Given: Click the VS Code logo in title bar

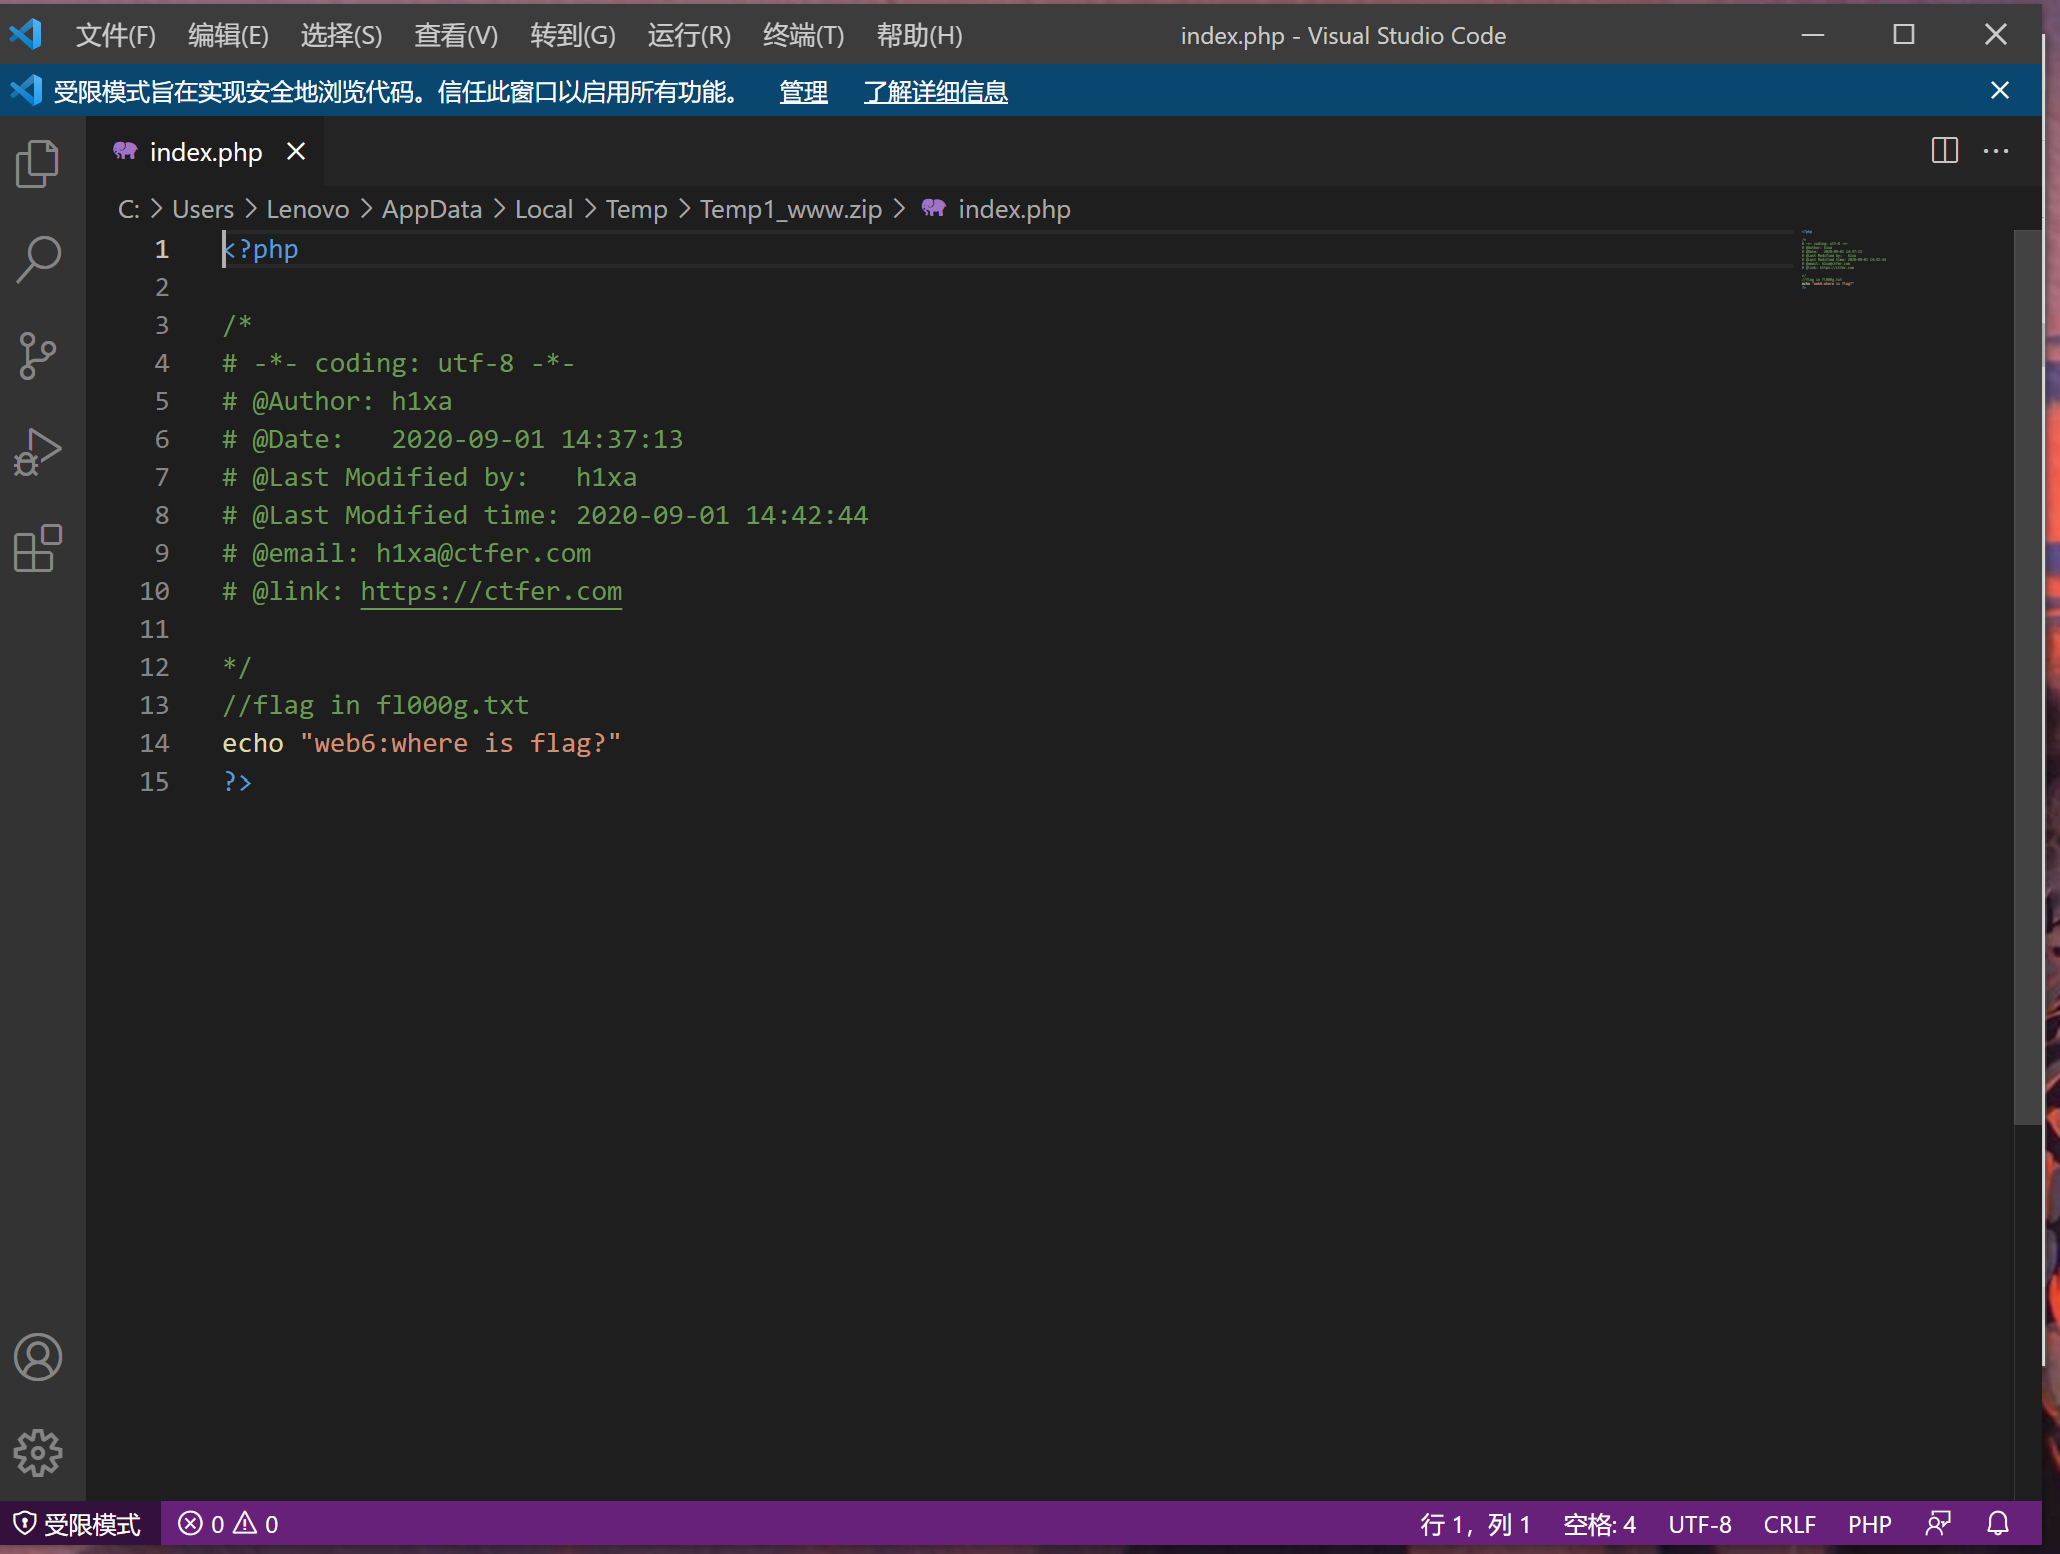Looking at the screenshot, I should click(25, 35).
